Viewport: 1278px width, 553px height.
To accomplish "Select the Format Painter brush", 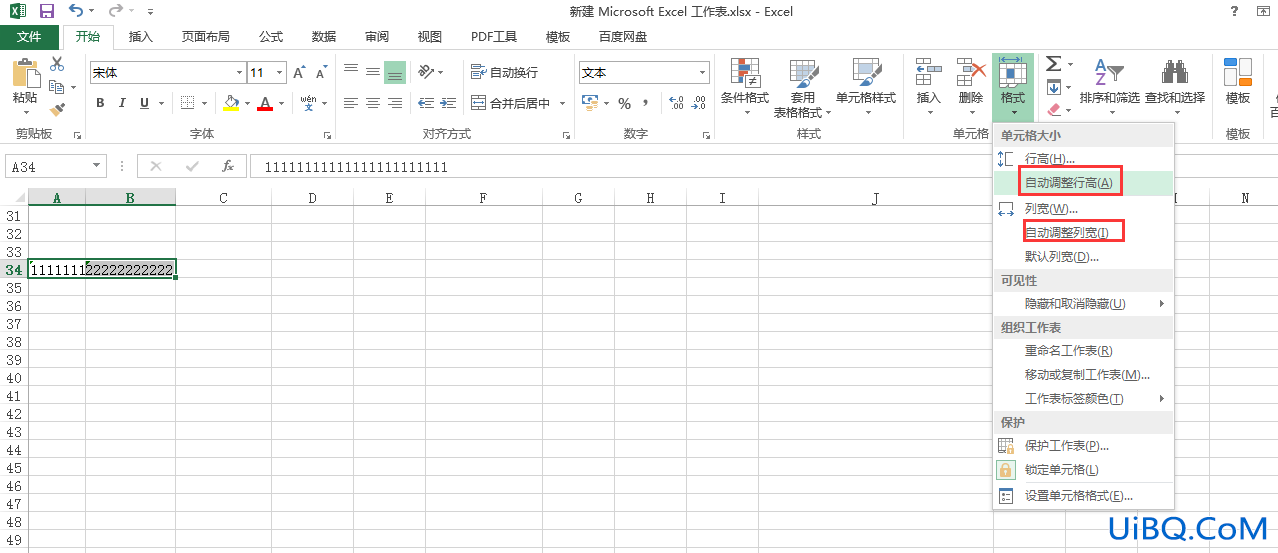I will click(57, 109).
